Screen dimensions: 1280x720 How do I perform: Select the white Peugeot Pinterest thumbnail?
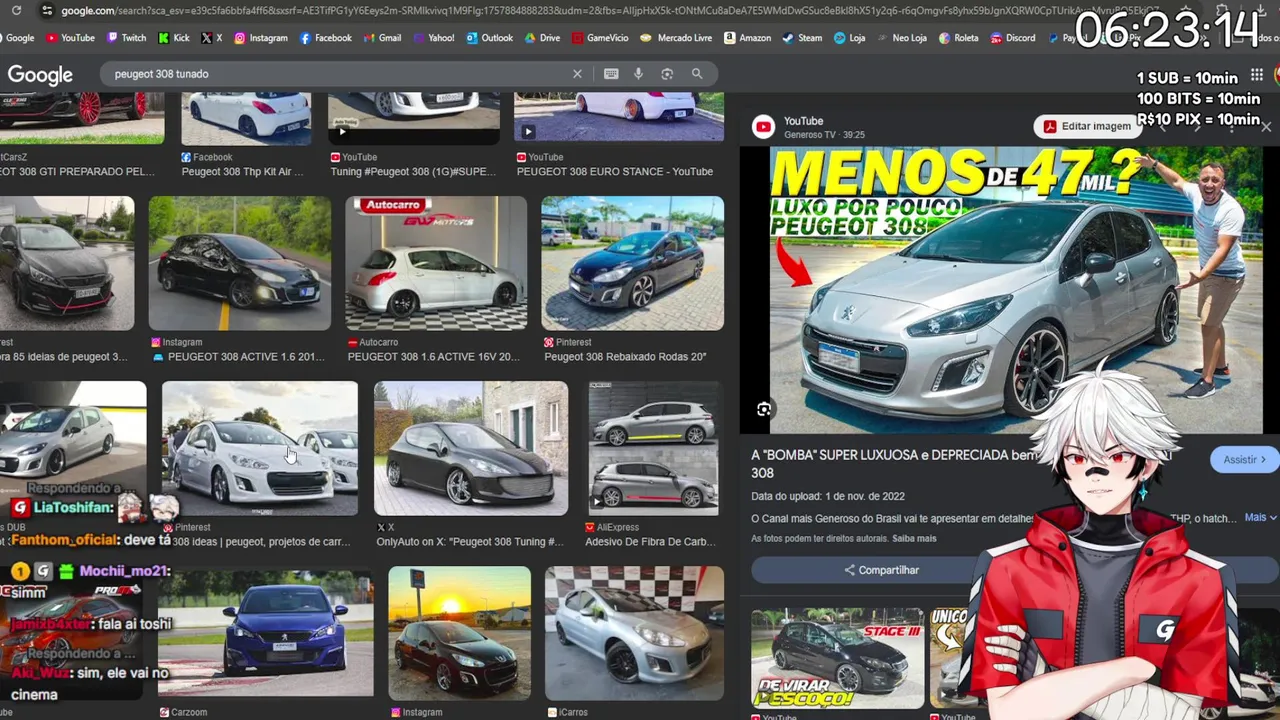coord(260,448)
